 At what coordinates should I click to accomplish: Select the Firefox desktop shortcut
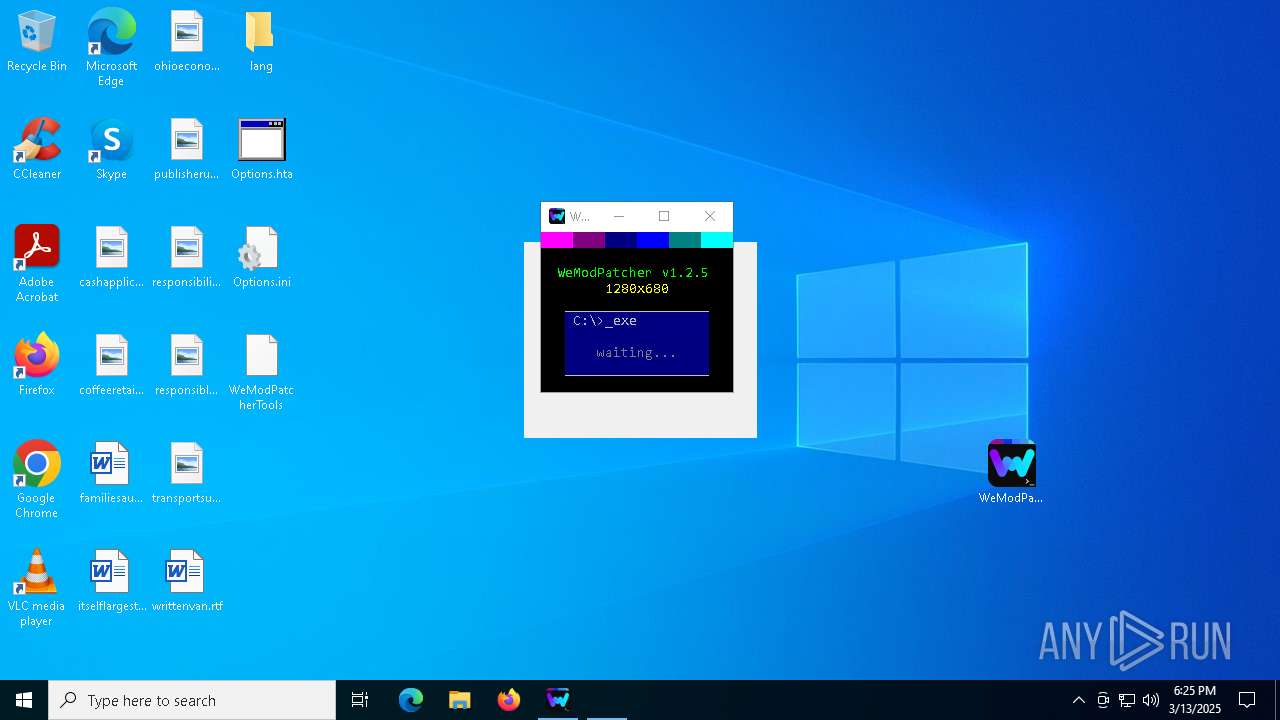pyautogui.click(x=37, y=366)
